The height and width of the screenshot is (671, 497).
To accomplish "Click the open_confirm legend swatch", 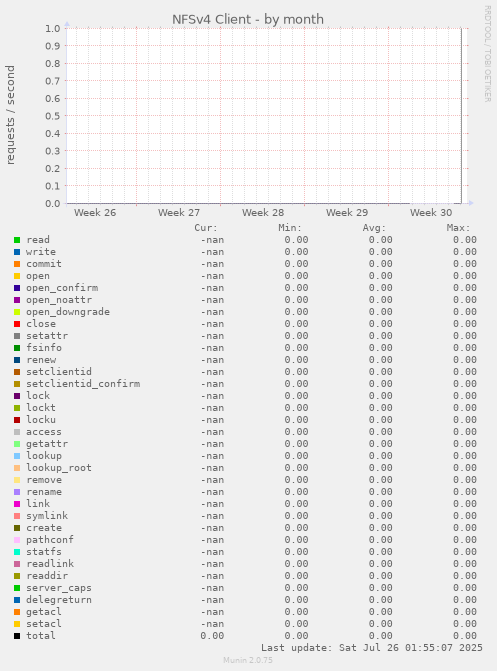I will tap(17, 288).
